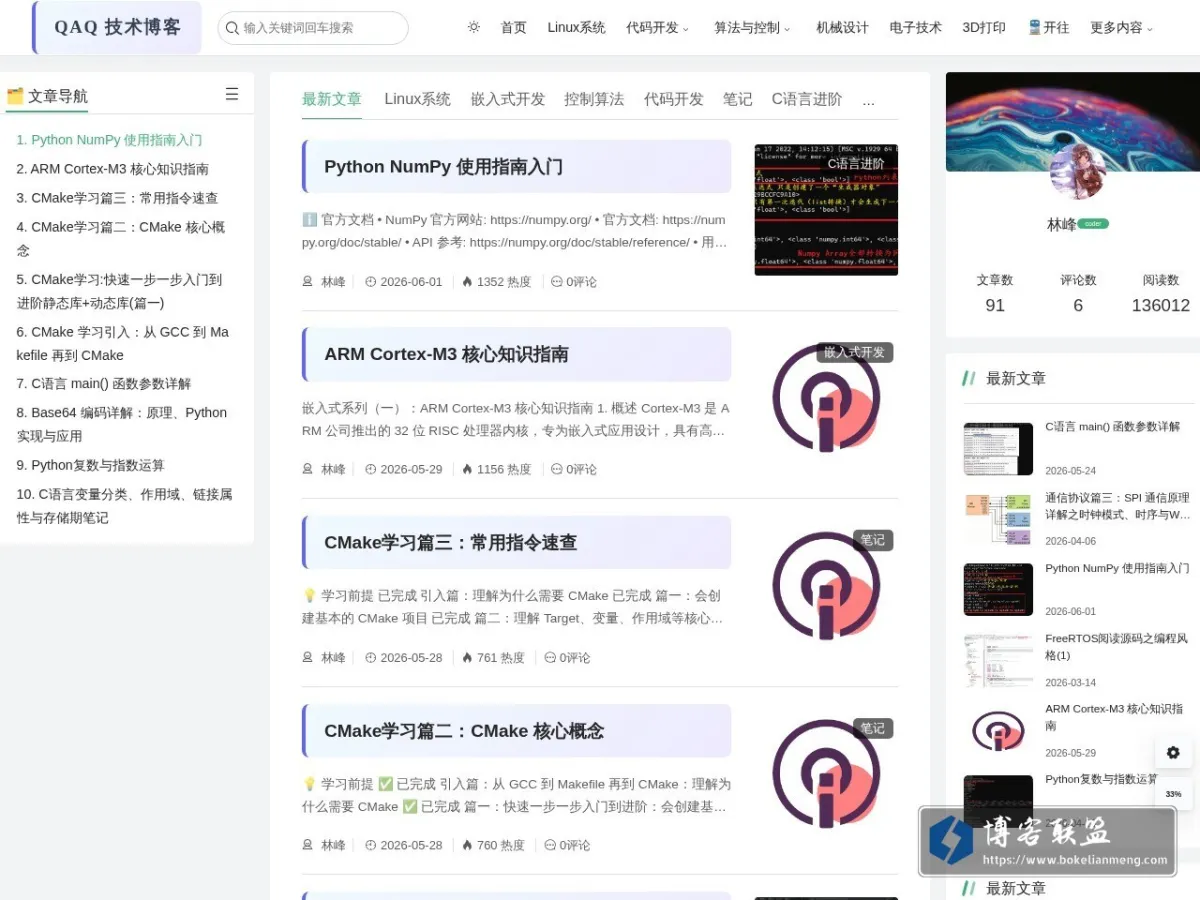Screen dimensions: 1200x900
Task: Toggle the light/dark theme sun icon
Action: point(474,27)
